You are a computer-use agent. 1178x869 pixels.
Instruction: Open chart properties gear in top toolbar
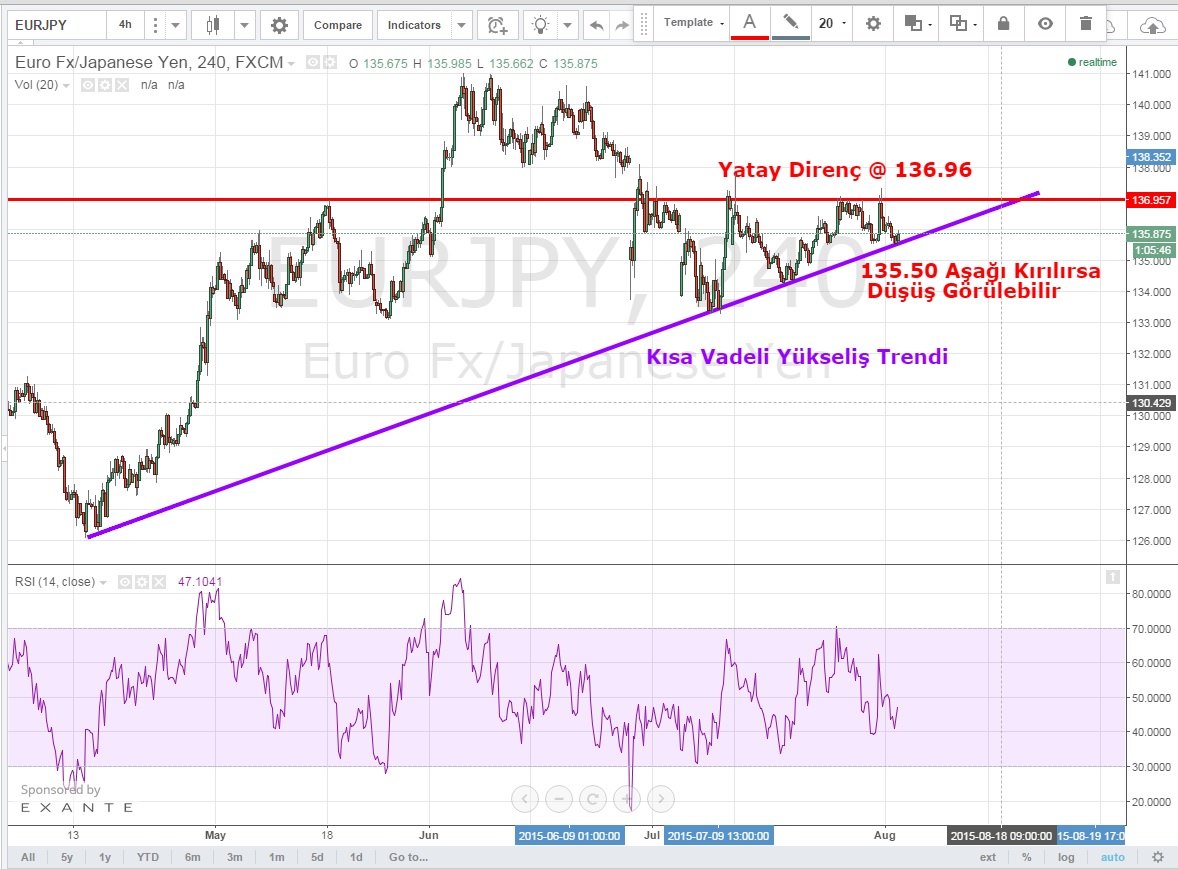[x=279, y=25]
